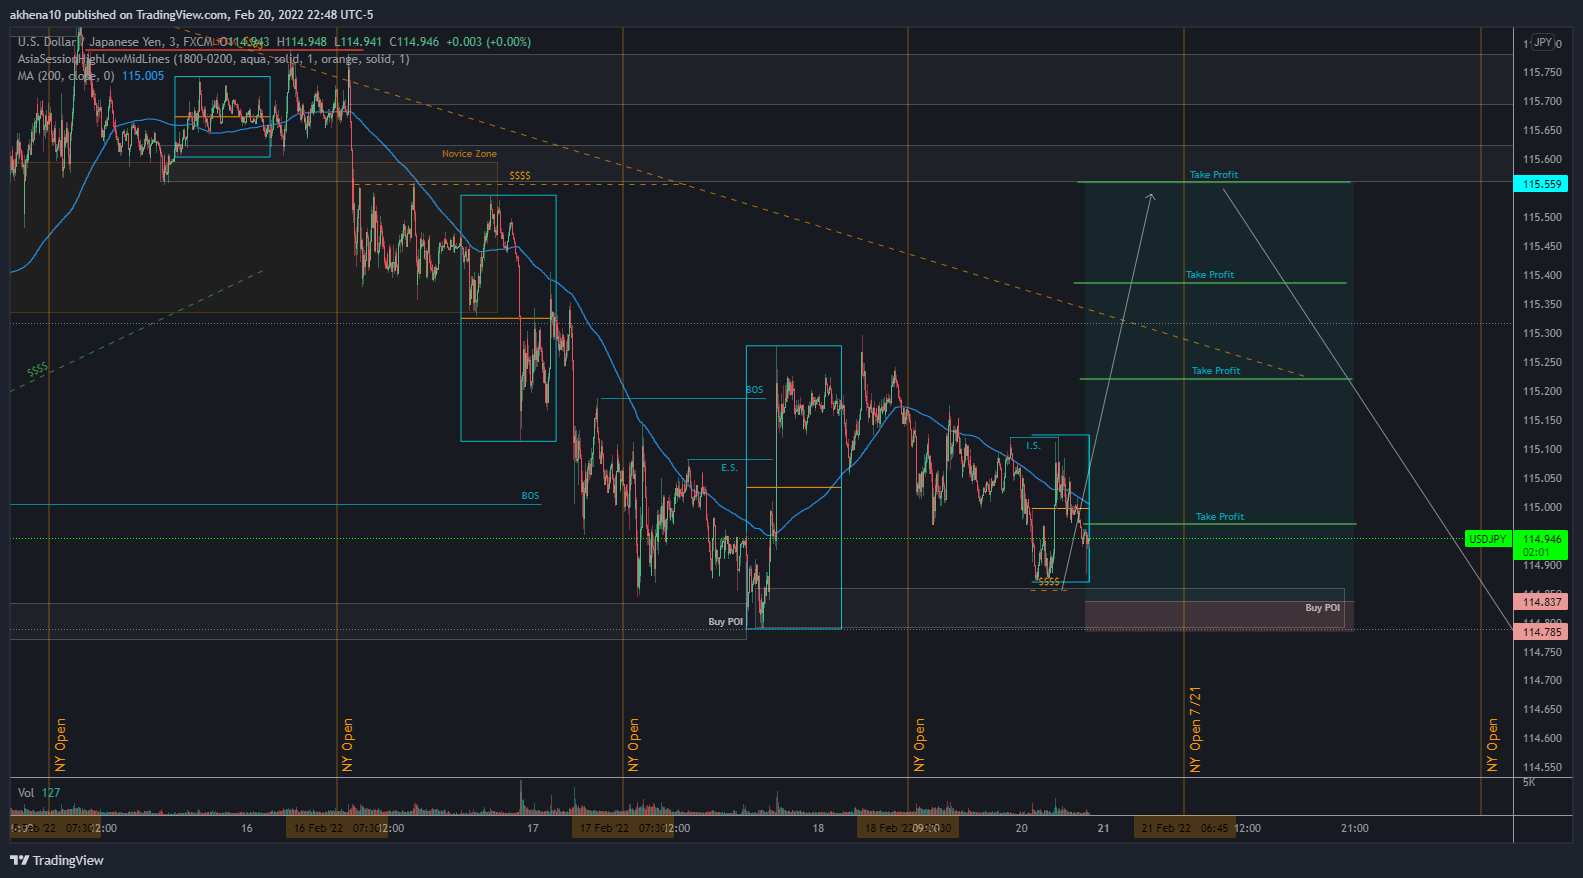This screenshot has height=878, width=1583.
Task: Click the akhena10 published on TradingView.com header
Action: (x=191, y=15)
